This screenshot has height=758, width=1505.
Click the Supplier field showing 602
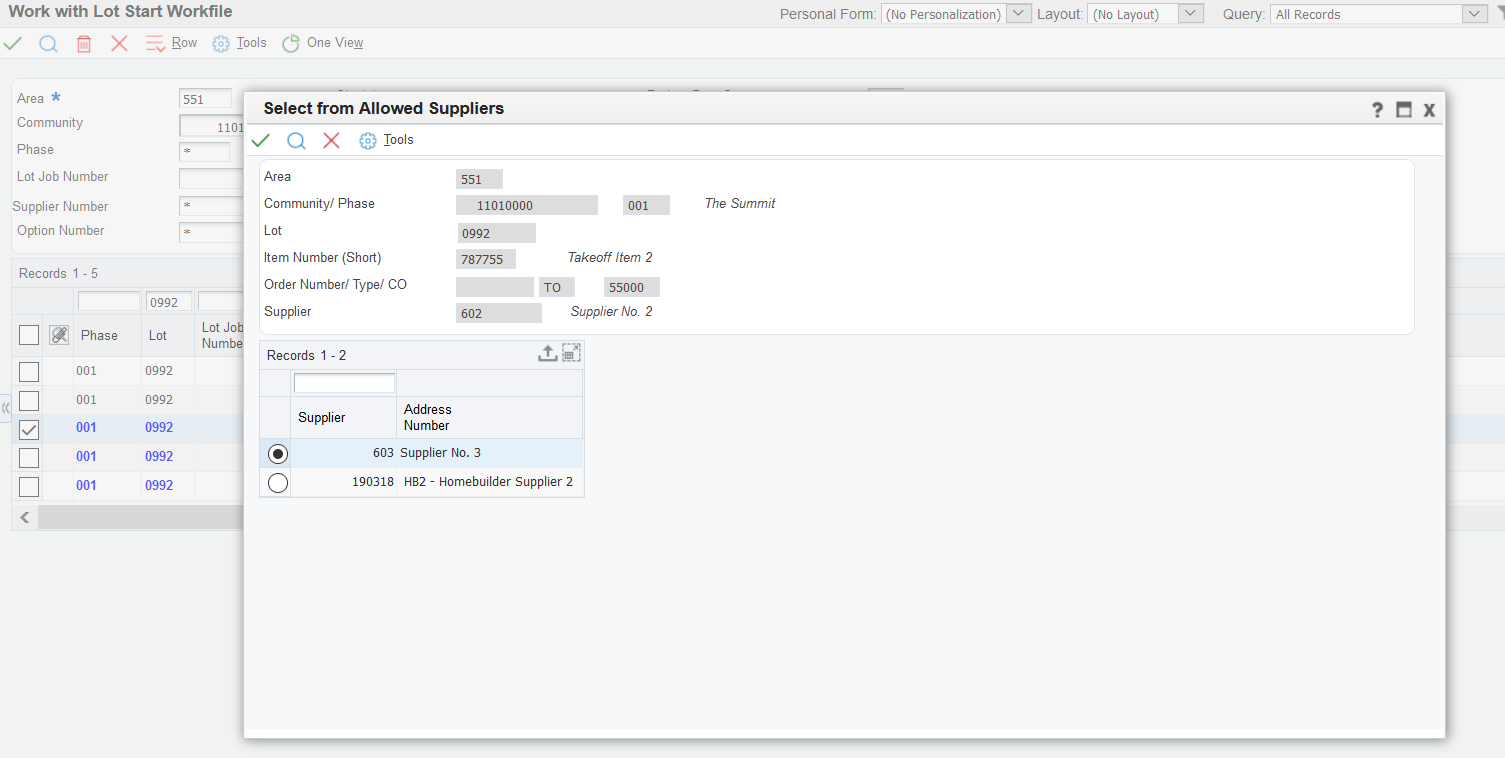[x=499, y=313]
